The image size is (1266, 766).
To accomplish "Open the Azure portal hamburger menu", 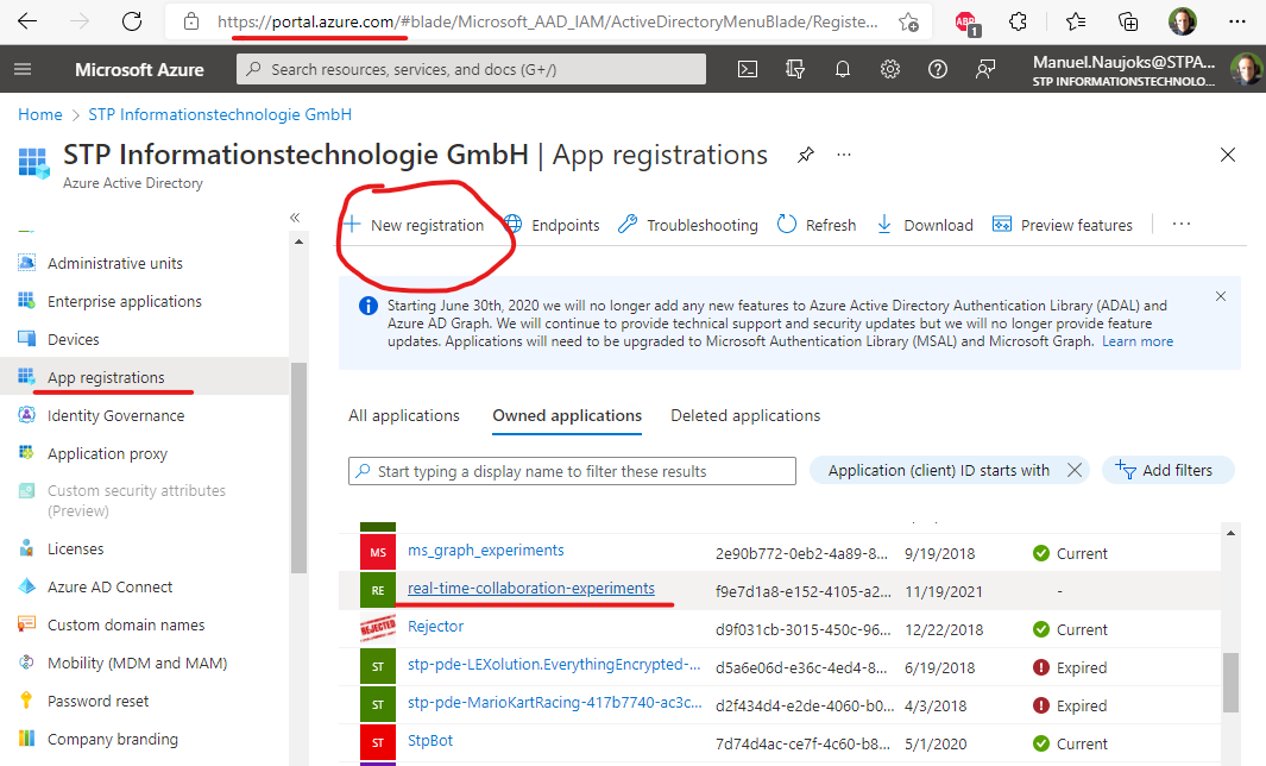I will (23, 69).
